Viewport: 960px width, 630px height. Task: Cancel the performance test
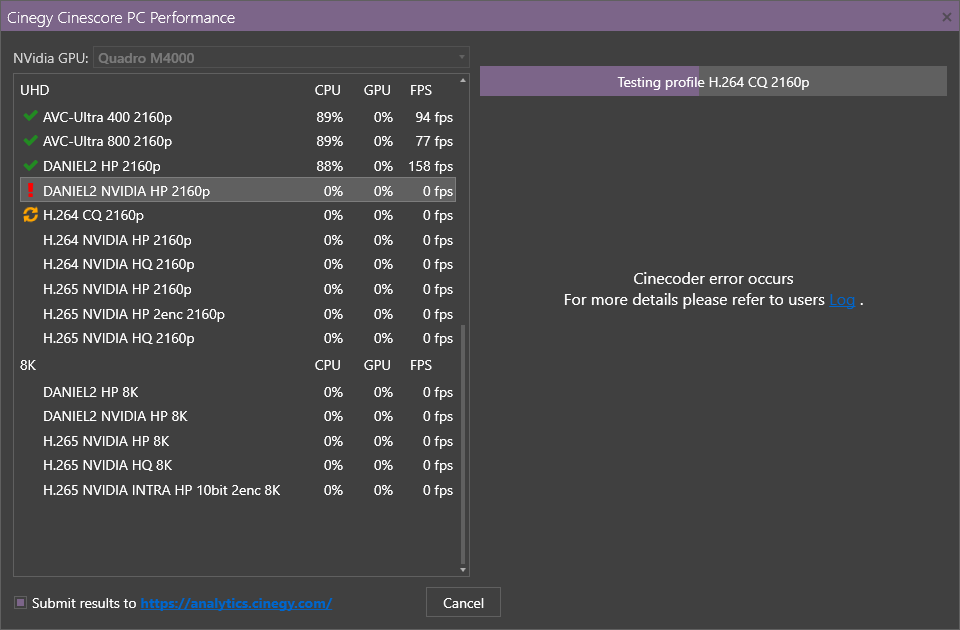[463, 602]
